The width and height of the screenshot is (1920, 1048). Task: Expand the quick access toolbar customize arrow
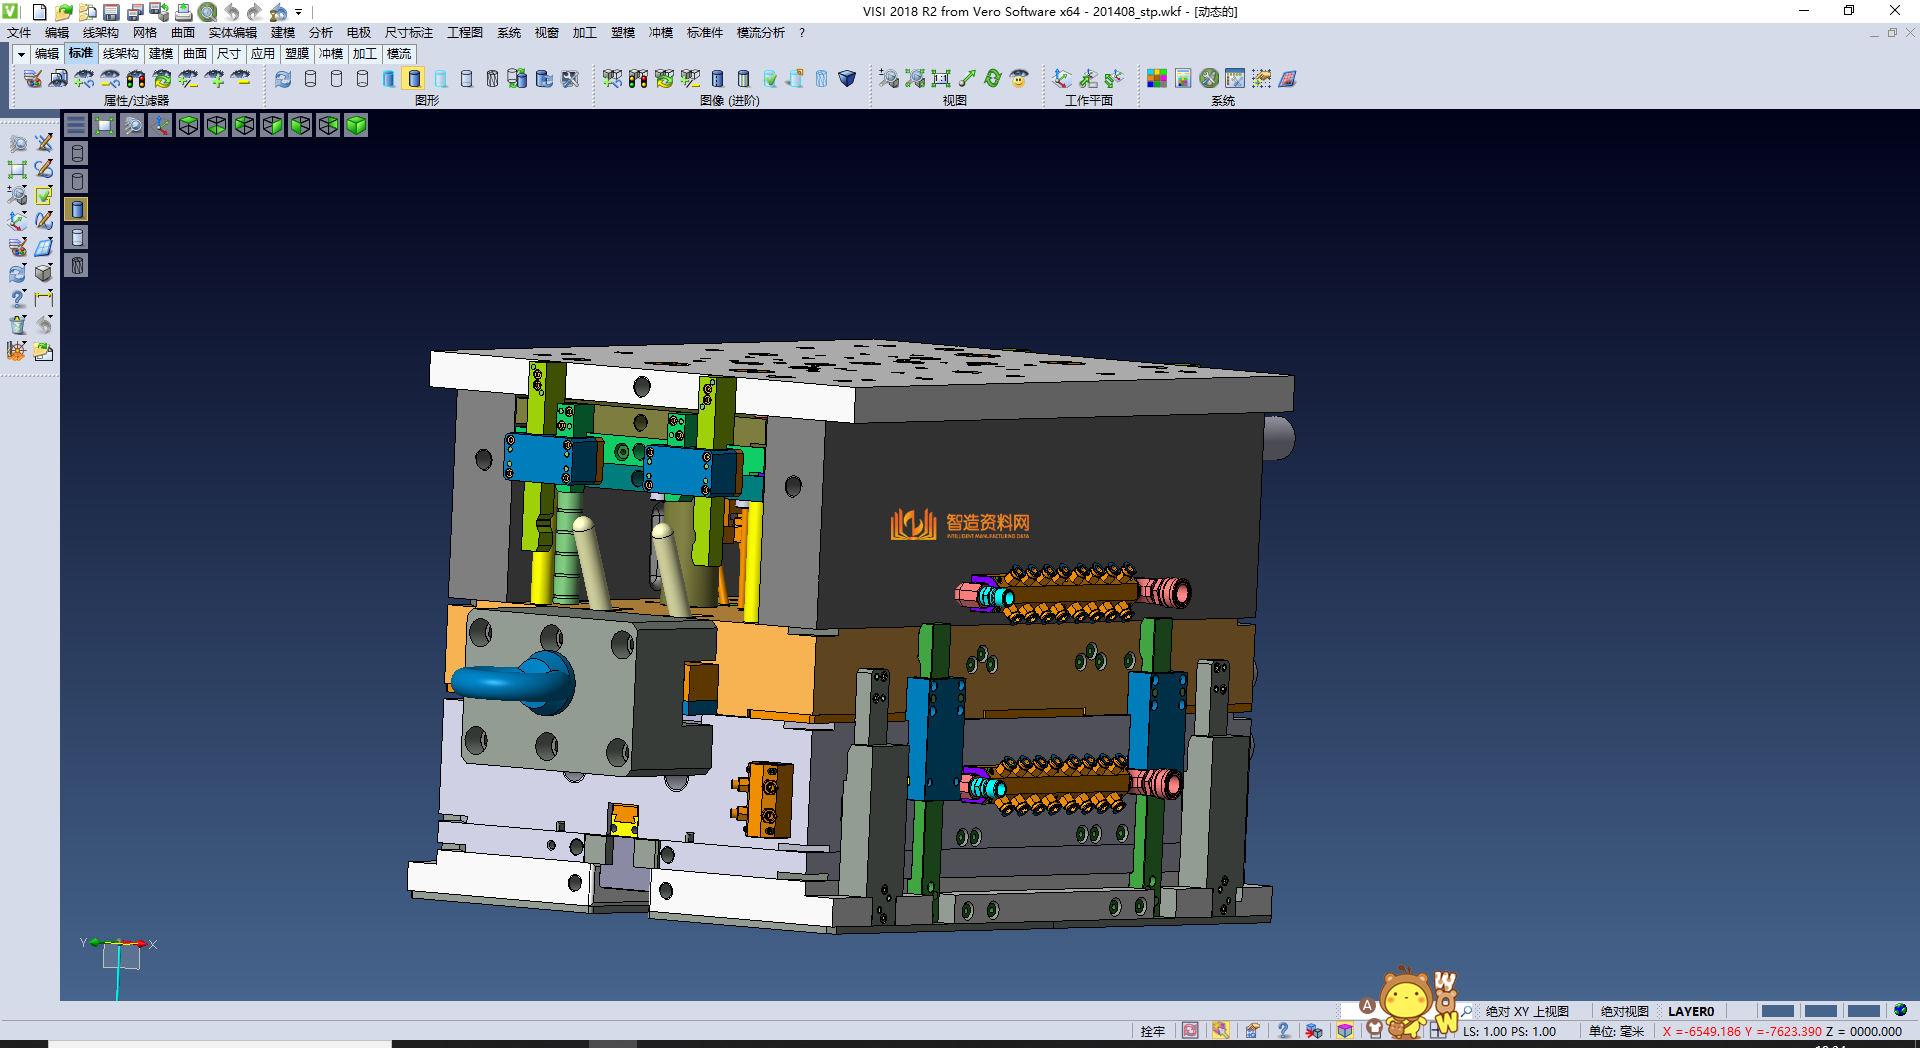pyautogui.click(x=298, y=13)
